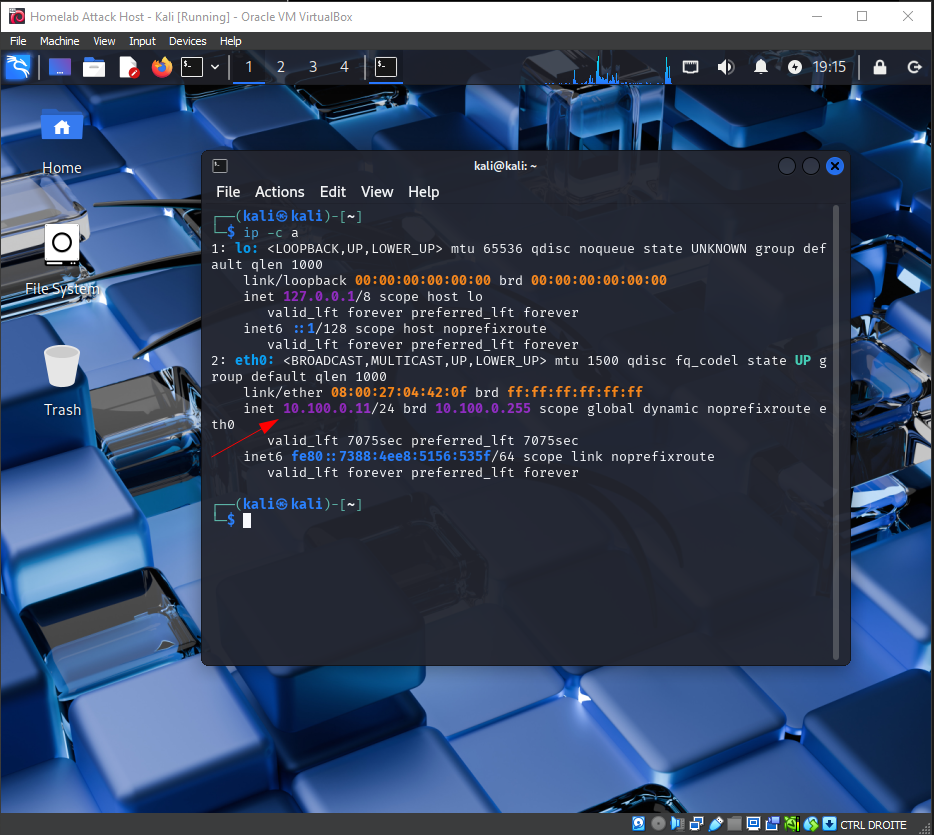934x835 pixels.
Task: Switch to workspace 3
Action: click(313, 67)
